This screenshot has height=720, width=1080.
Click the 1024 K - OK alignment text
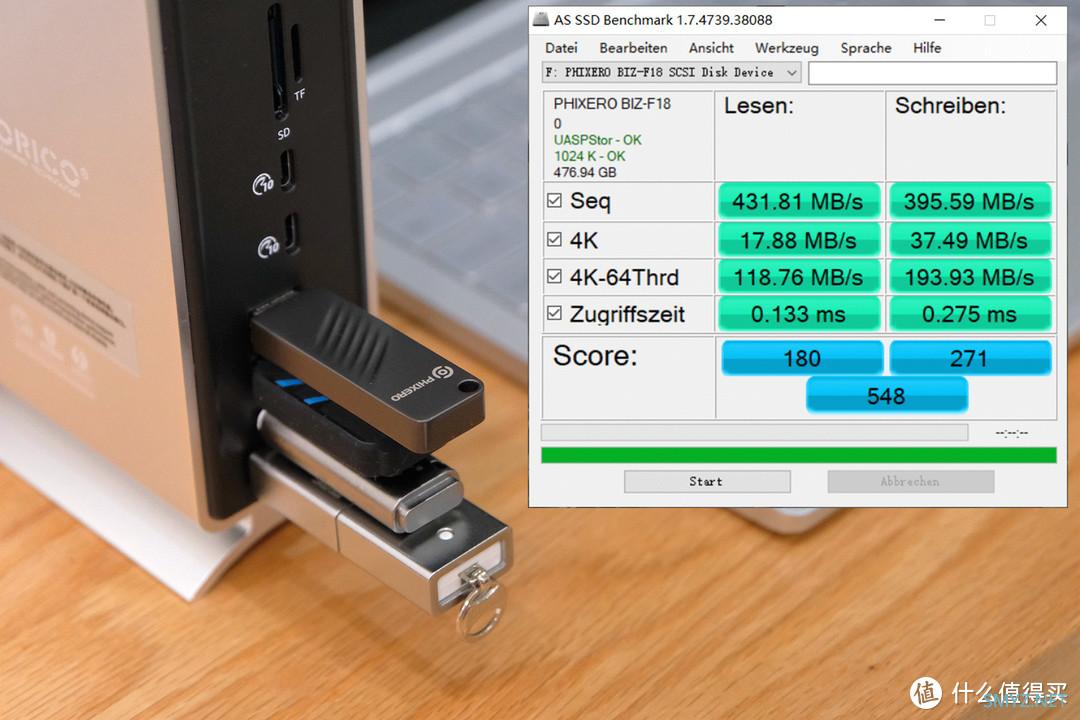pos(590,156)
